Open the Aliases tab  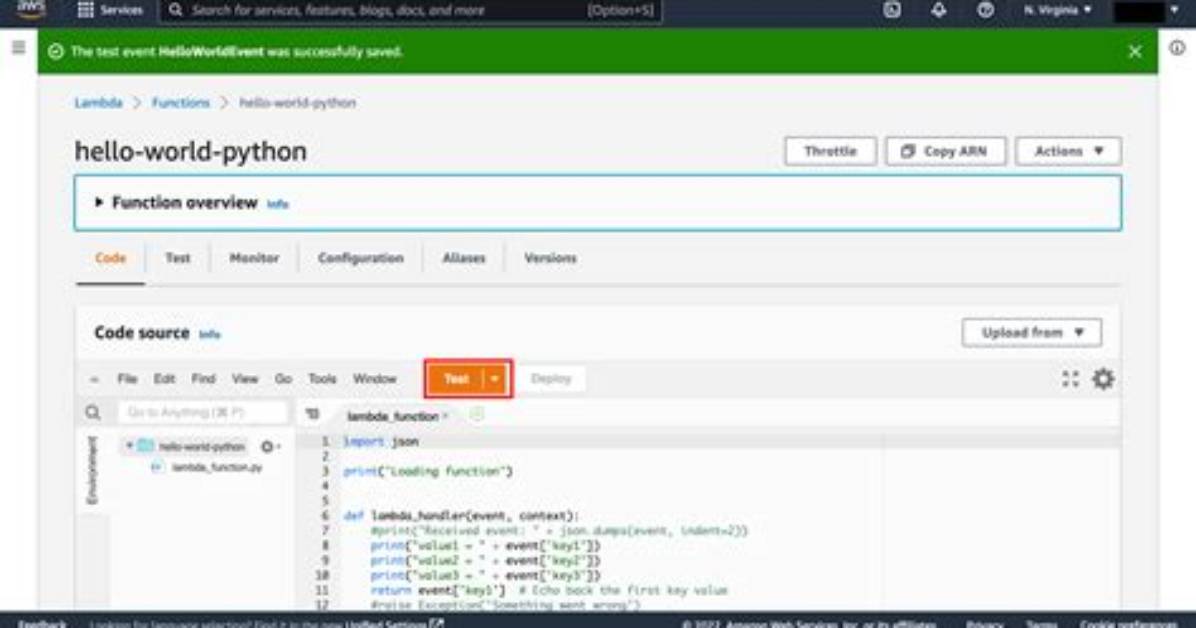[464, 258]
